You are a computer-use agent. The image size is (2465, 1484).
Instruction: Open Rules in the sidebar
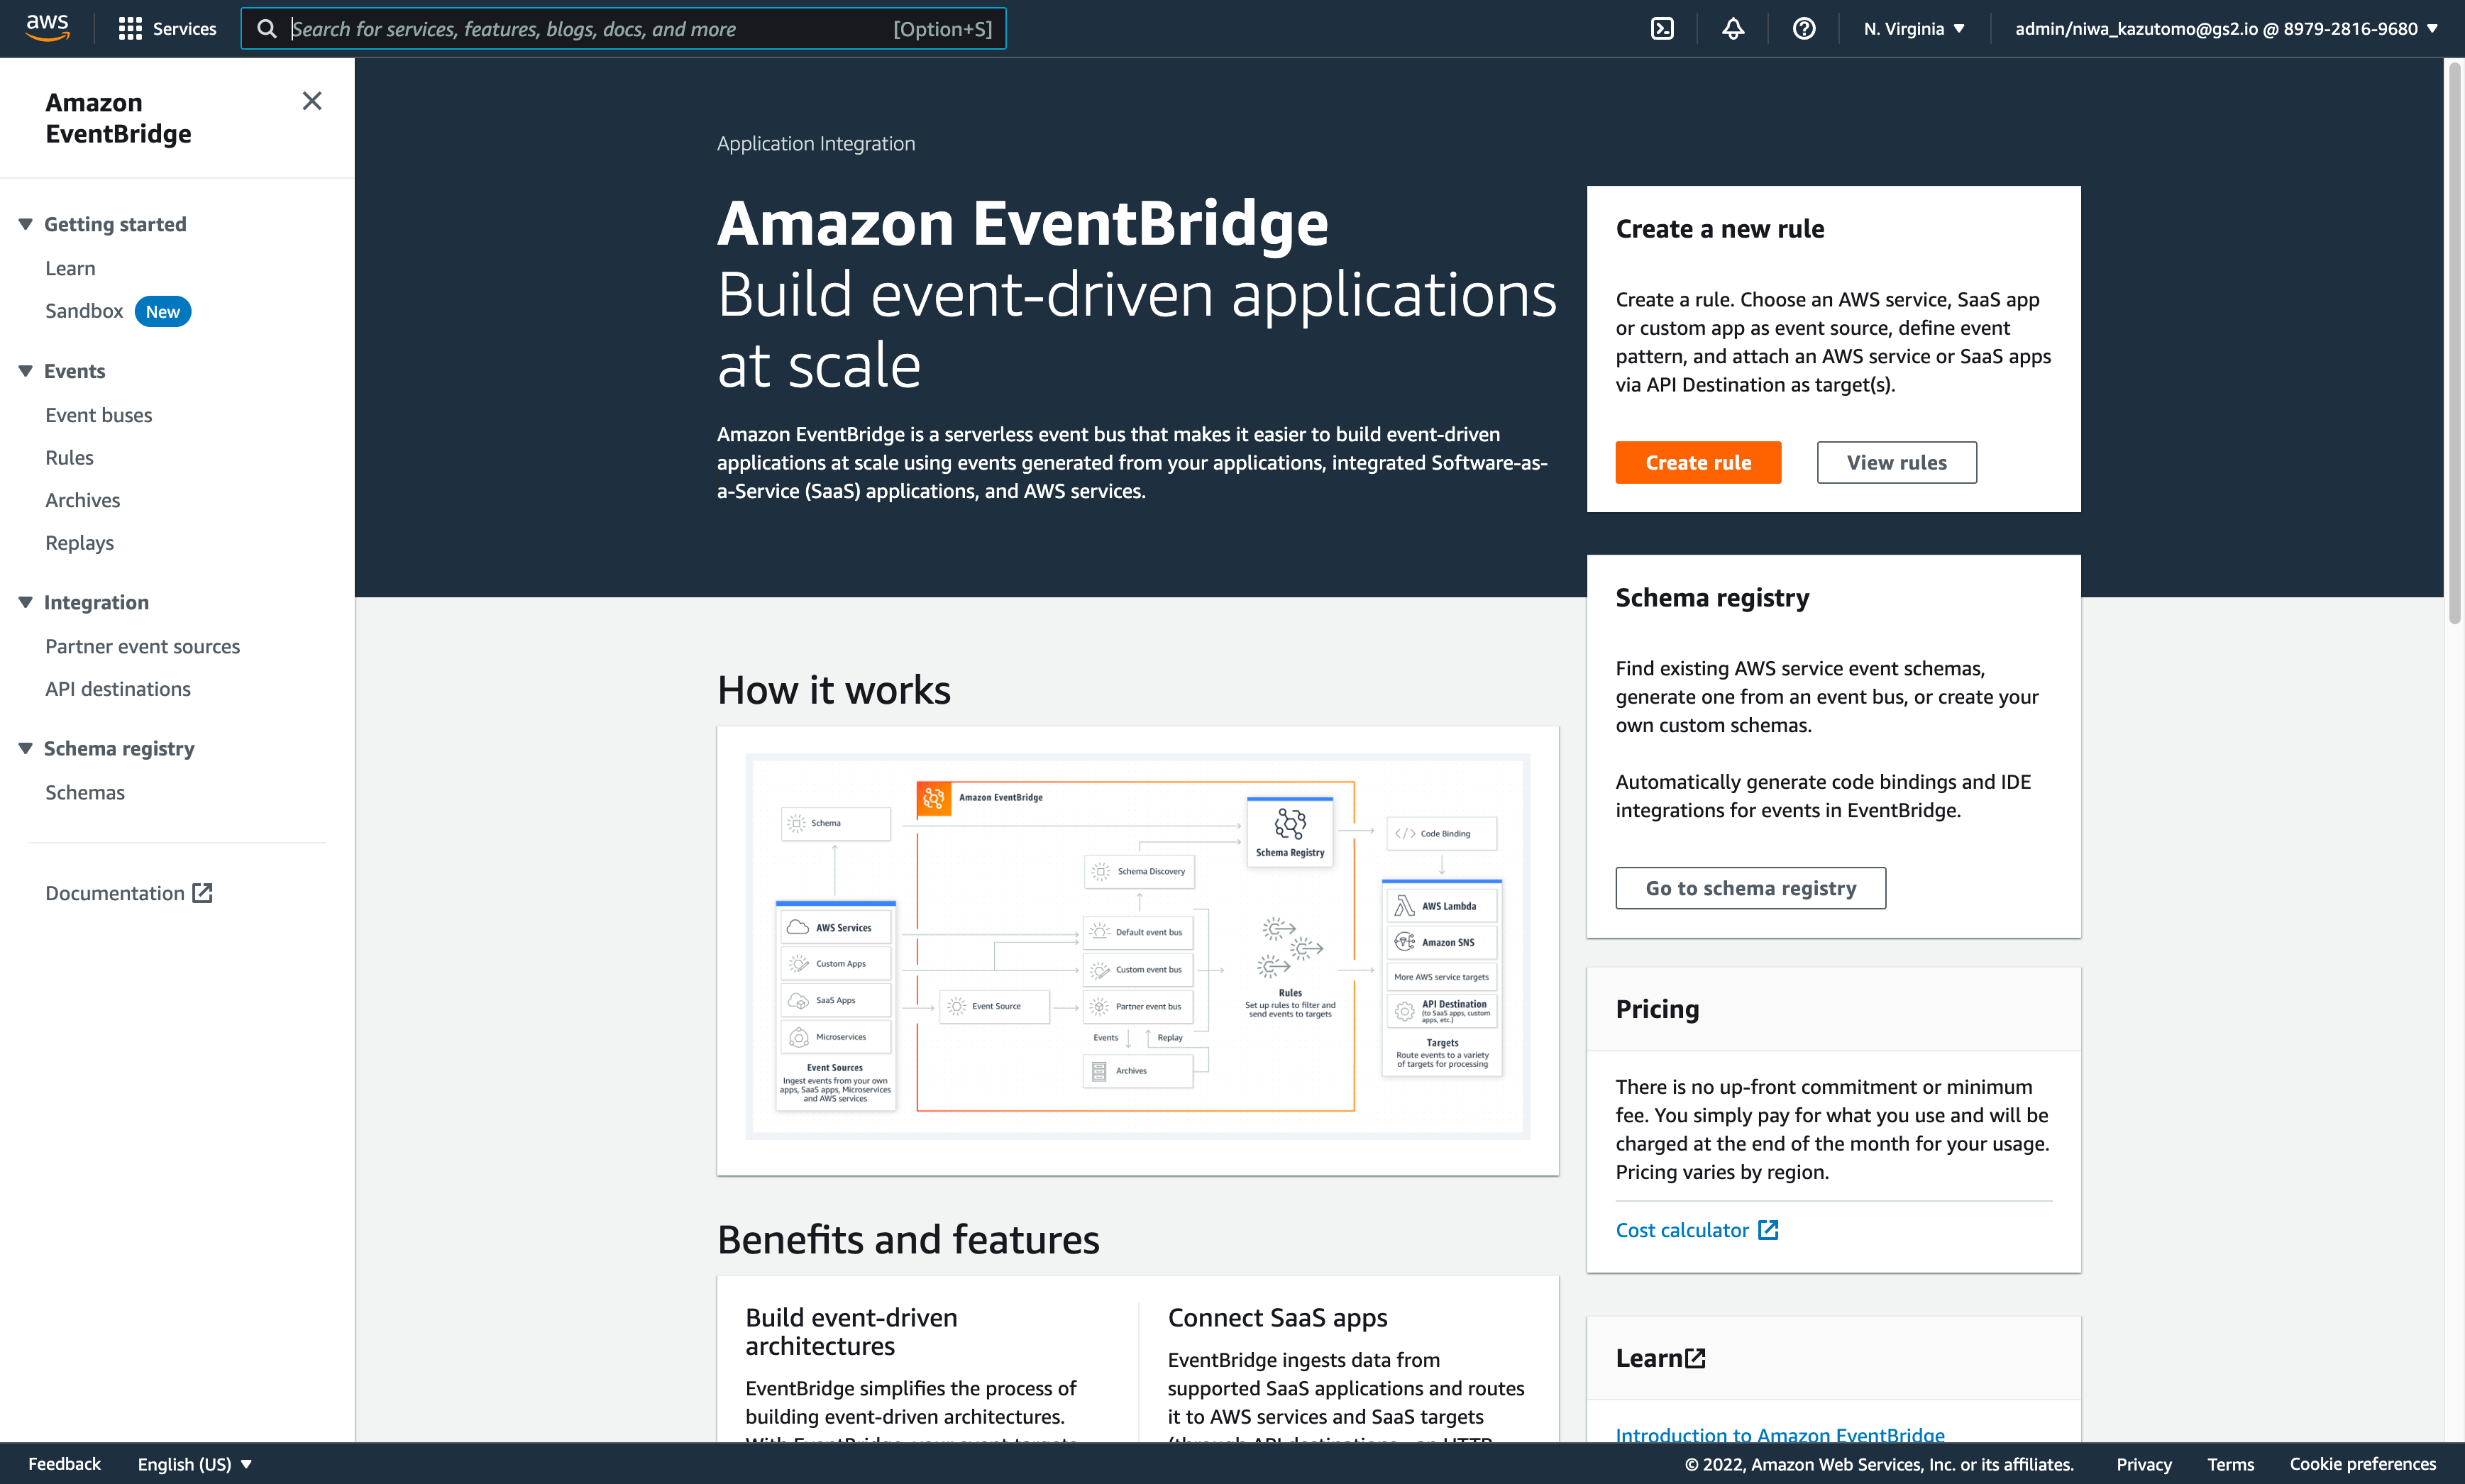point(69,458)
